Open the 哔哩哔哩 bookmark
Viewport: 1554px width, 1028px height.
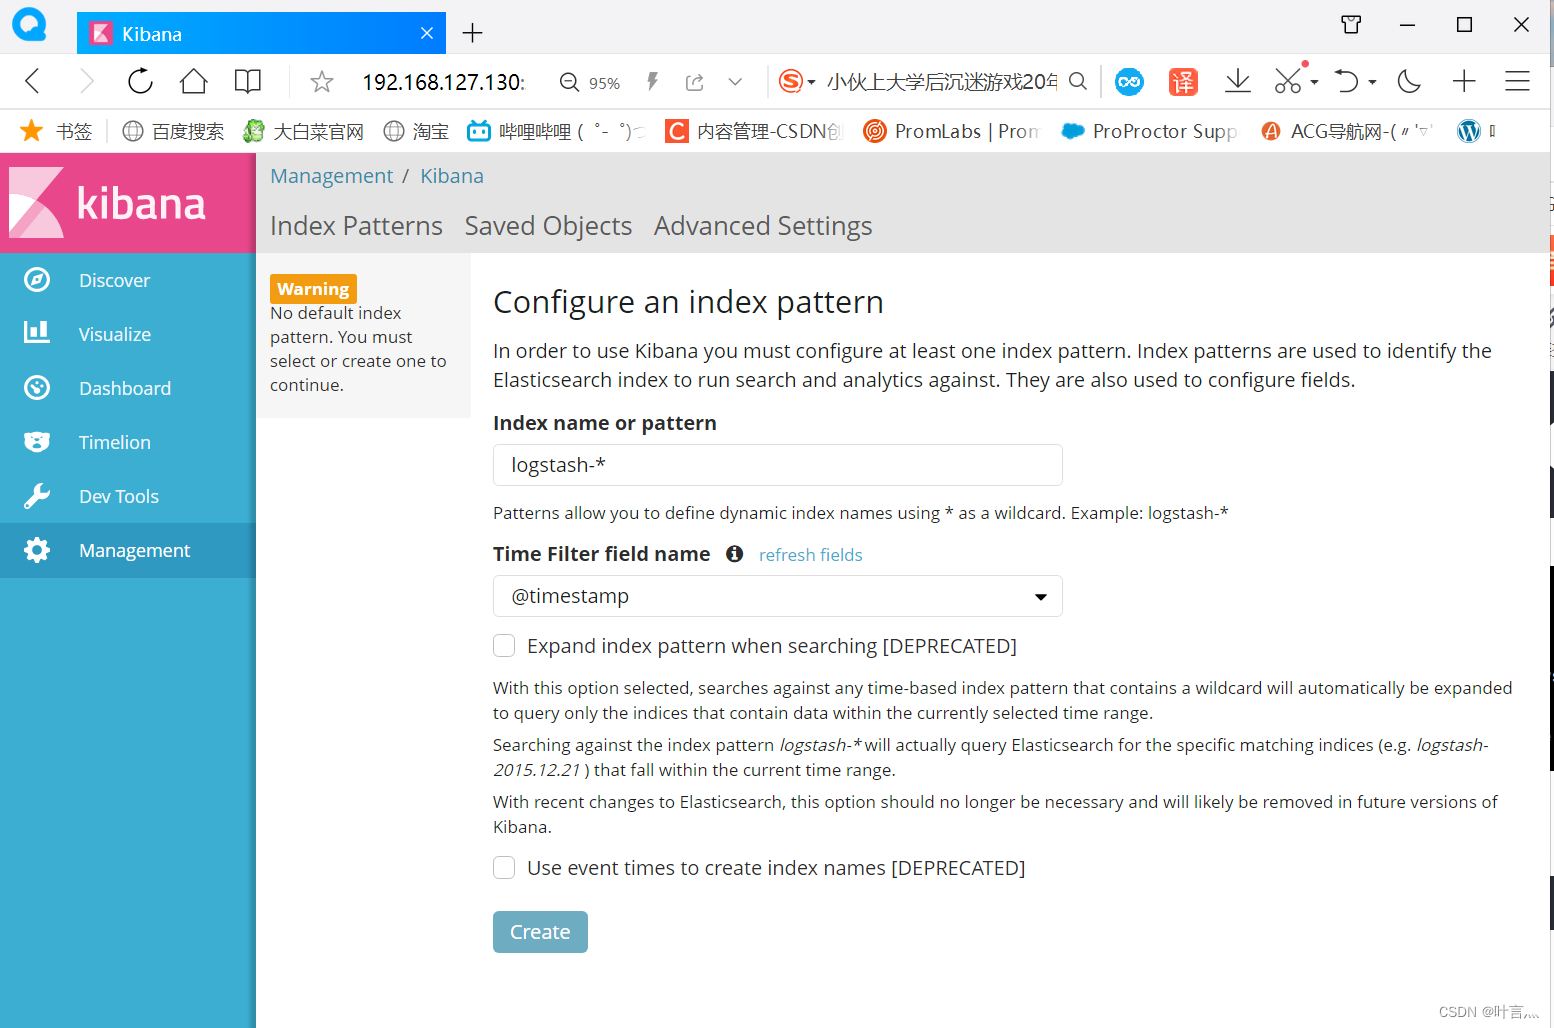(x=556, y=131)
